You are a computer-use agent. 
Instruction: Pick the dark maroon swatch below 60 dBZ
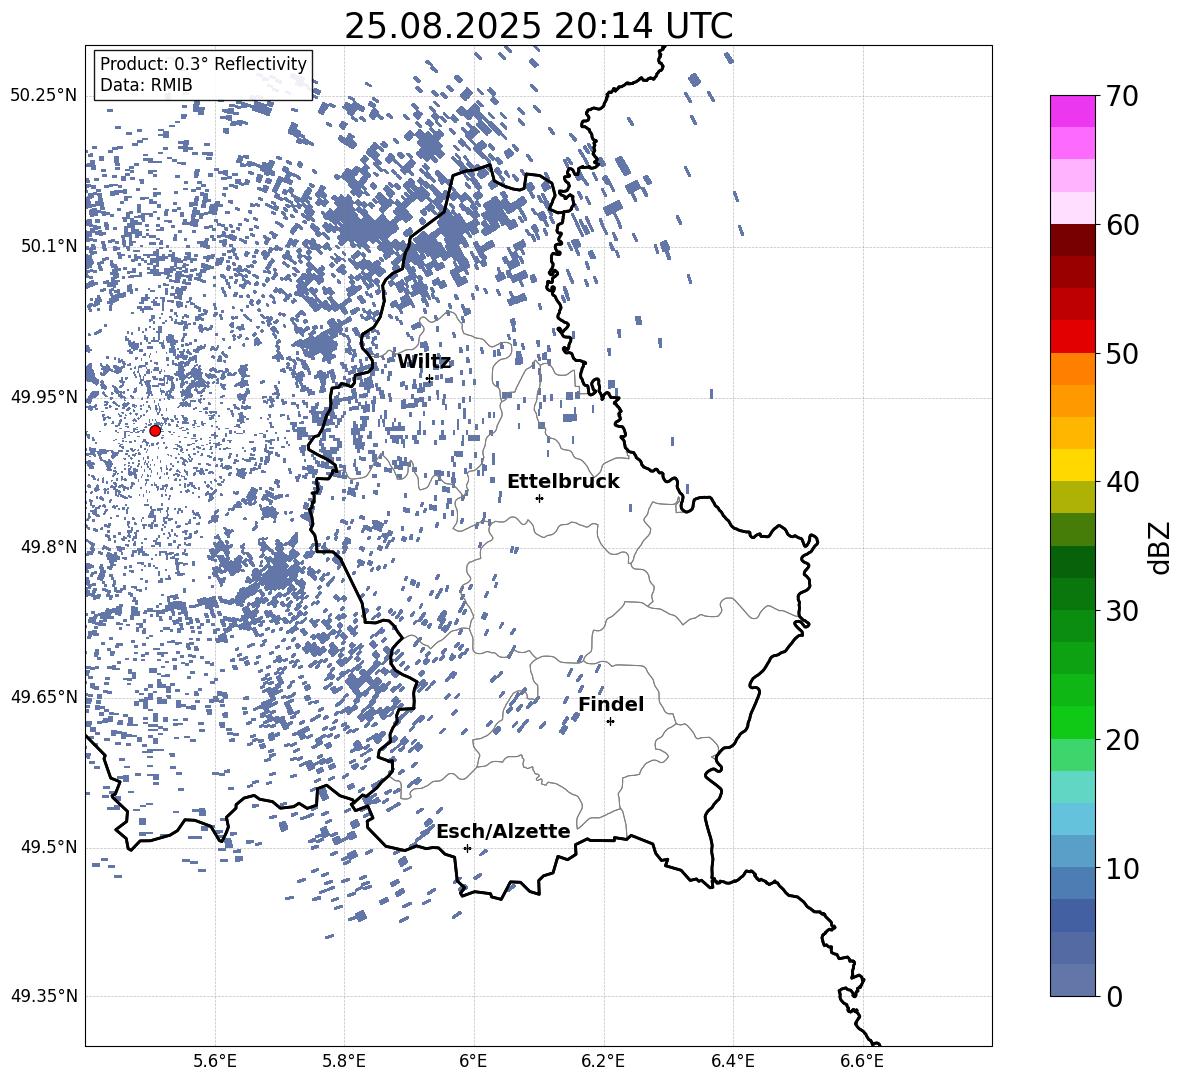click(x=1072, y=240)
